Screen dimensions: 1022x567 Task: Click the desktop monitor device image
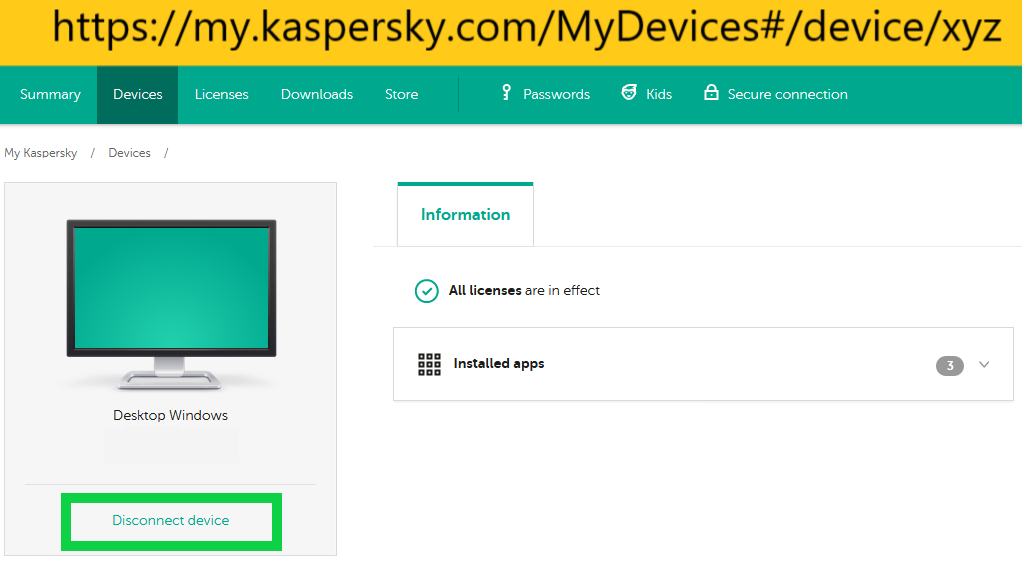click(171, 304)
